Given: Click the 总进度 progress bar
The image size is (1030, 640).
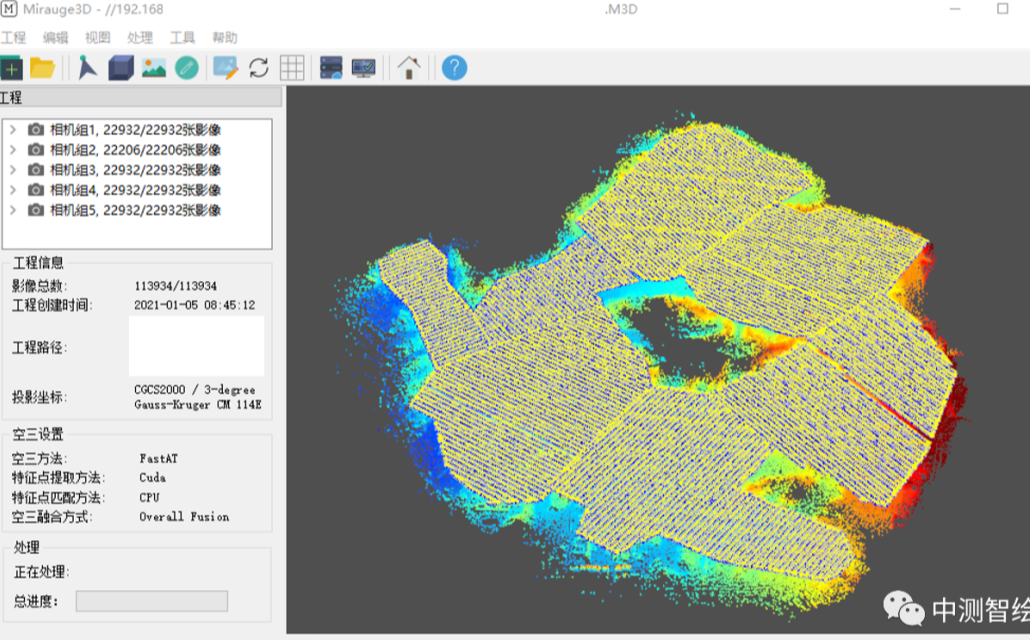Looking at the screenshot, I should click(152, 601).
